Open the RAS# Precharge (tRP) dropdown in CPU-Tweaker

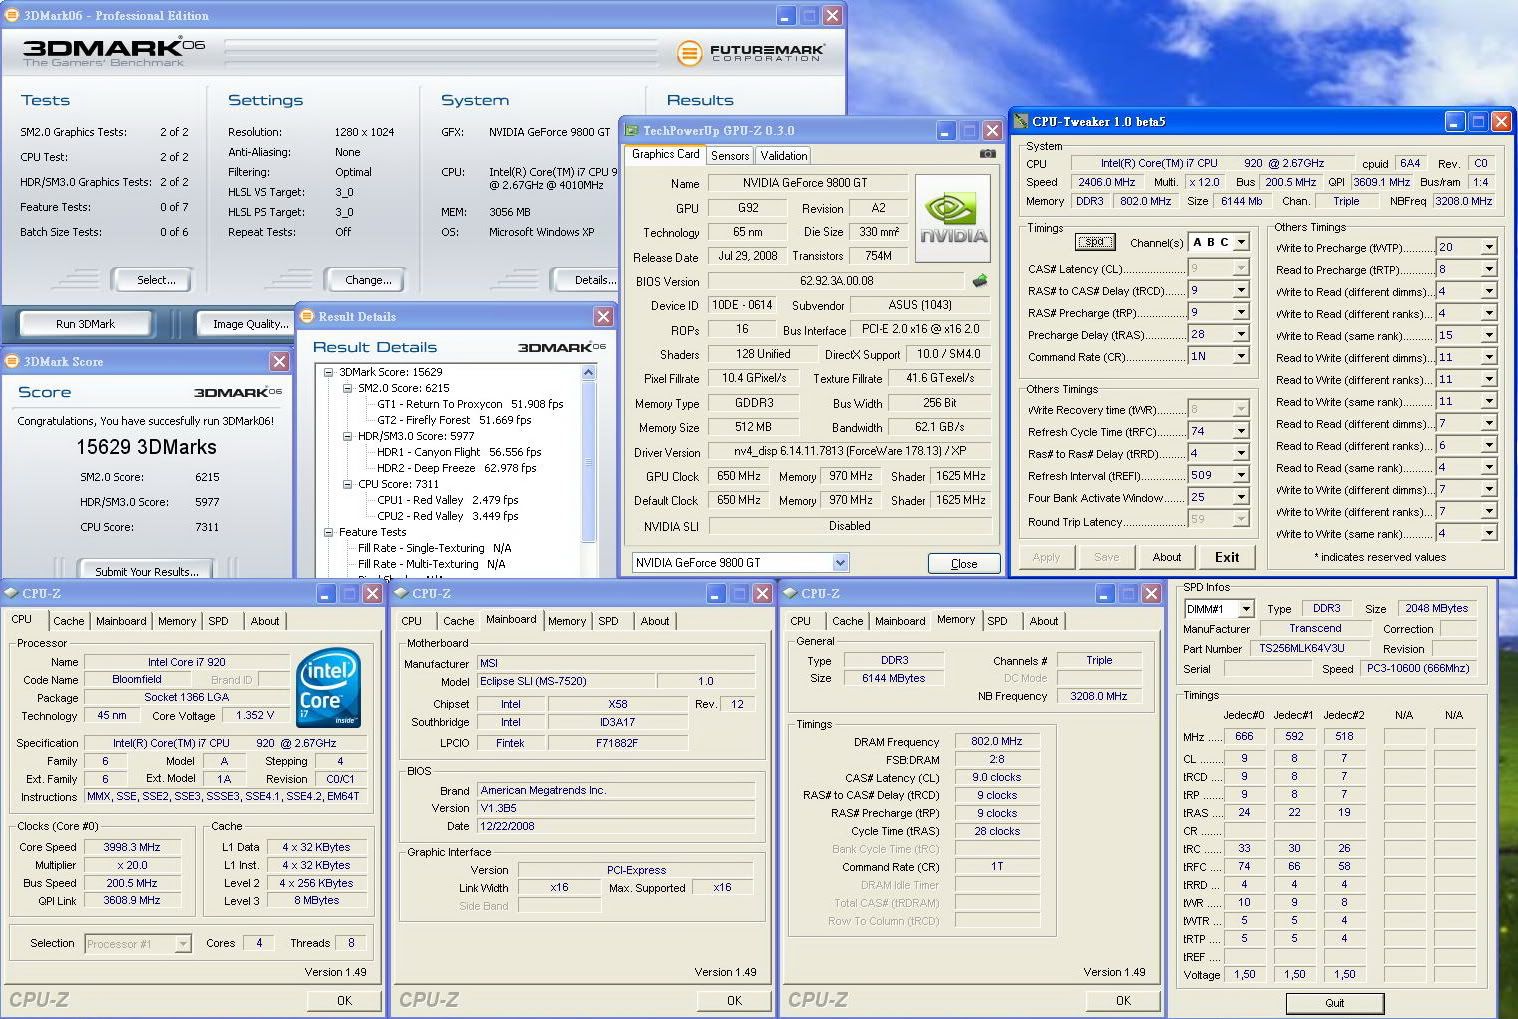coord(1241,312)
